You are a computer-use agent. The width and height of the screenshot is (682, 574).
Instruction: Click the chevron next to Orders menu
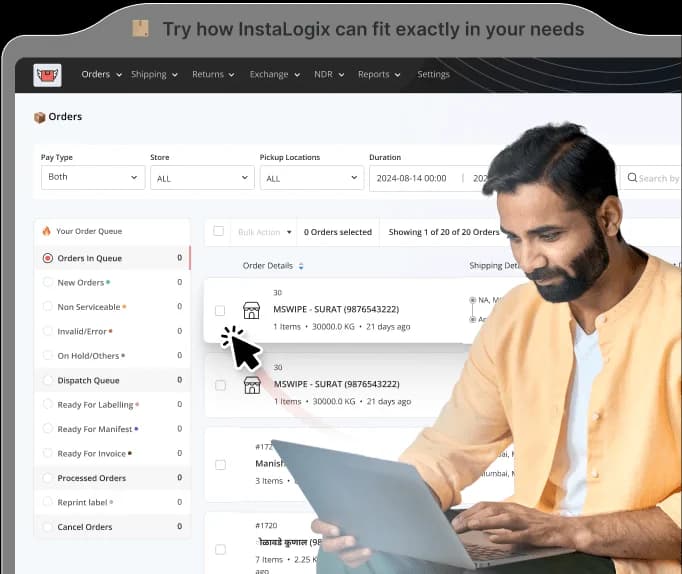119,75
